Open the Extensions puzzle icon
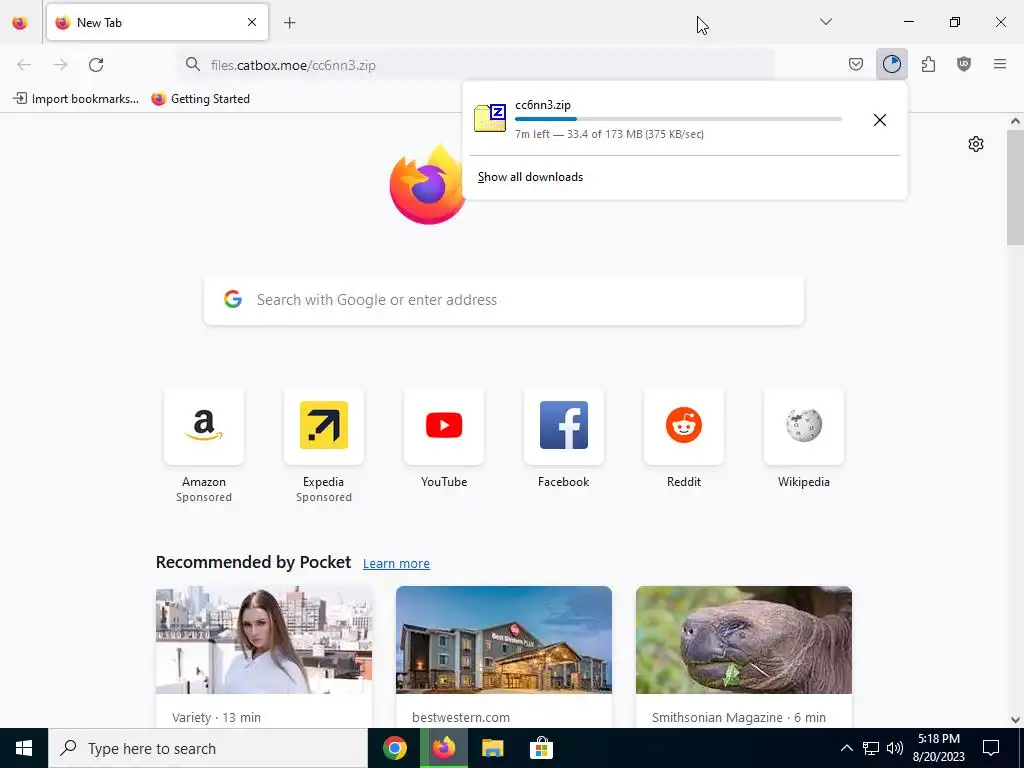The height and width of the screenshot is (768, 1024). click(x=928, y=64)
